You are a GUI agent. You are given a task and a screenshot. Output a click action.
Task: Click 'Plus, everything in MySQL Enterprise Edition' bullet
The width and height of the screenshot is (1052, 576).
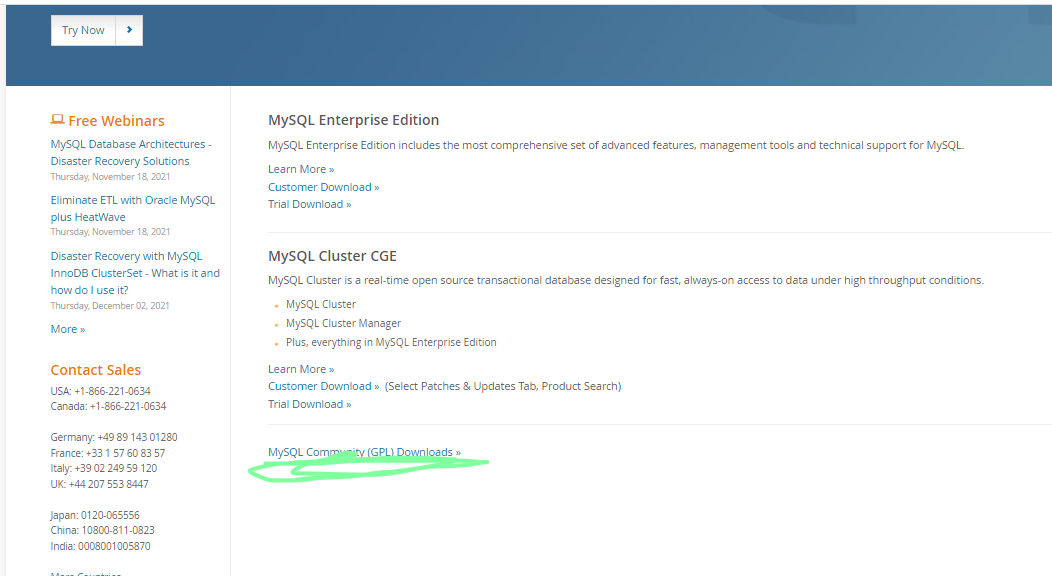[x=391, y=342]
